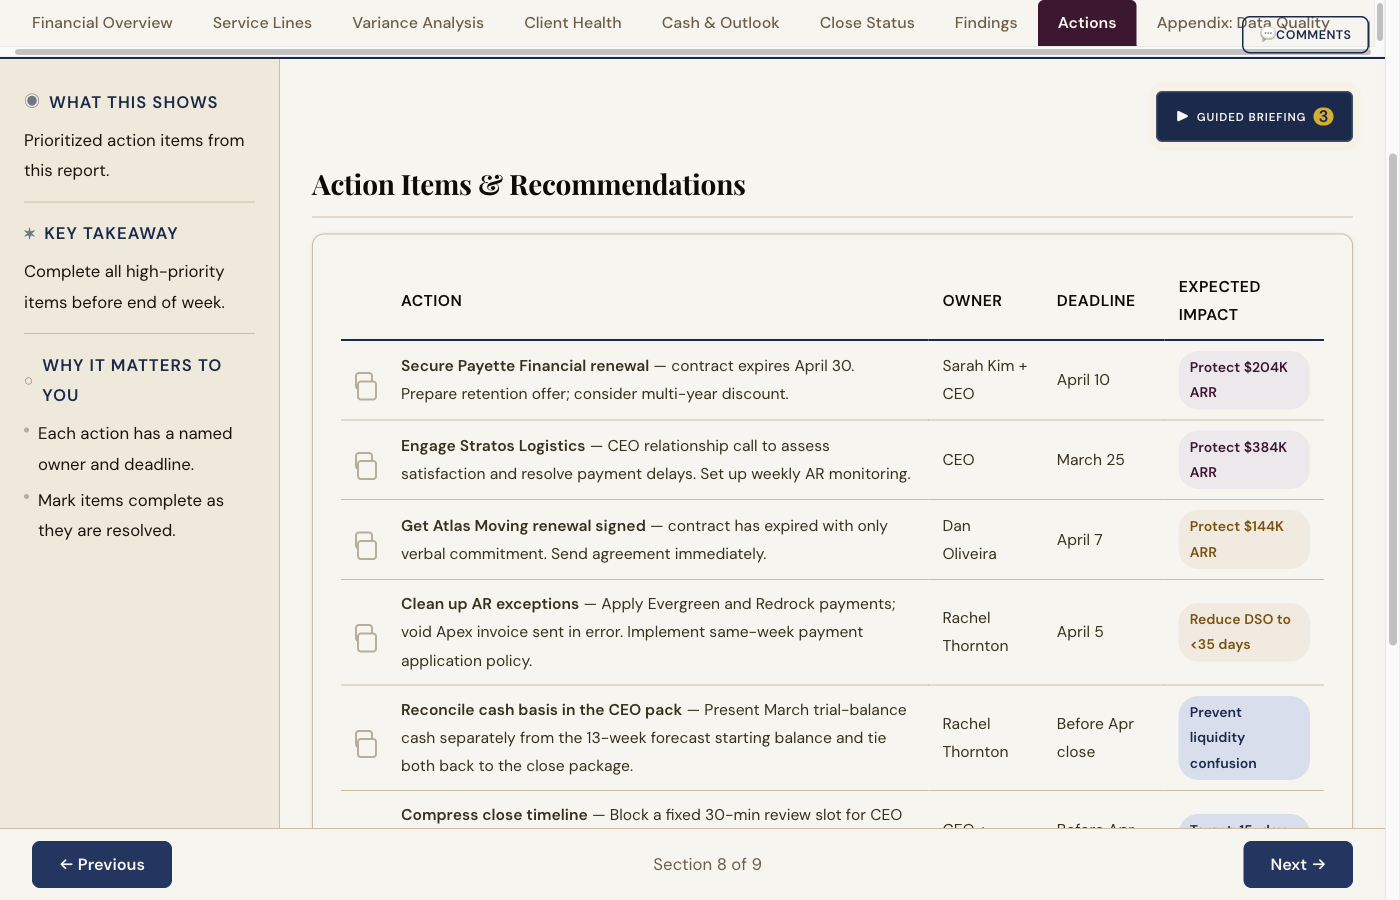Open the Comments panel button
This screenshot has width=1400, height=900.
point(1305,35)
